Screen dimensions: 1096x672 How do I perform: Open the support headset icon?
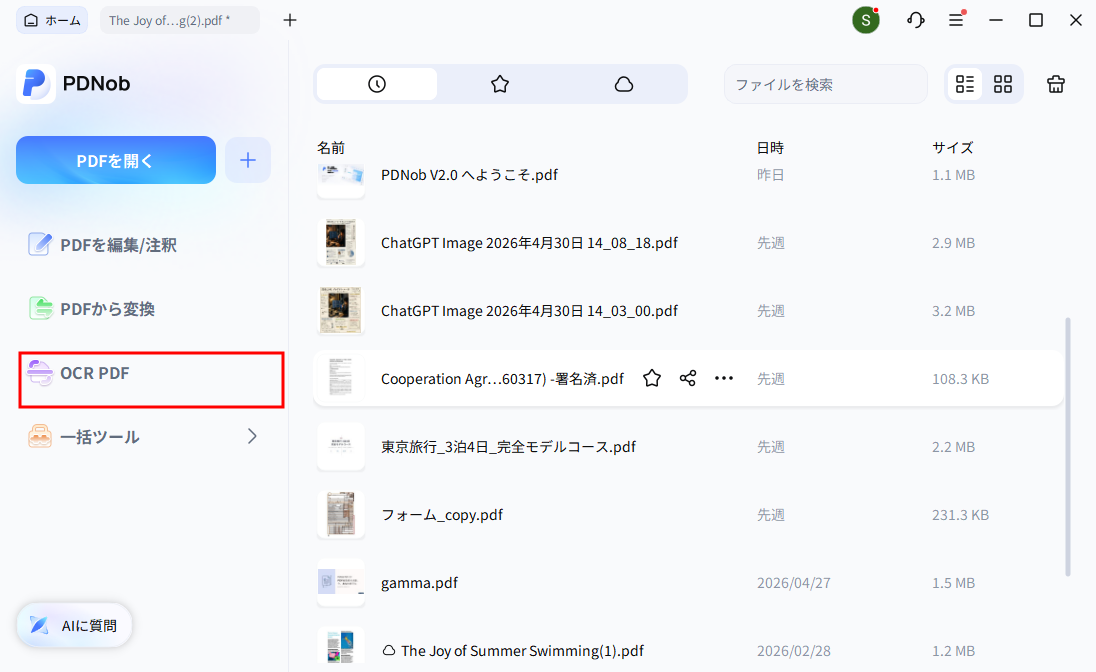coord(916,20)
